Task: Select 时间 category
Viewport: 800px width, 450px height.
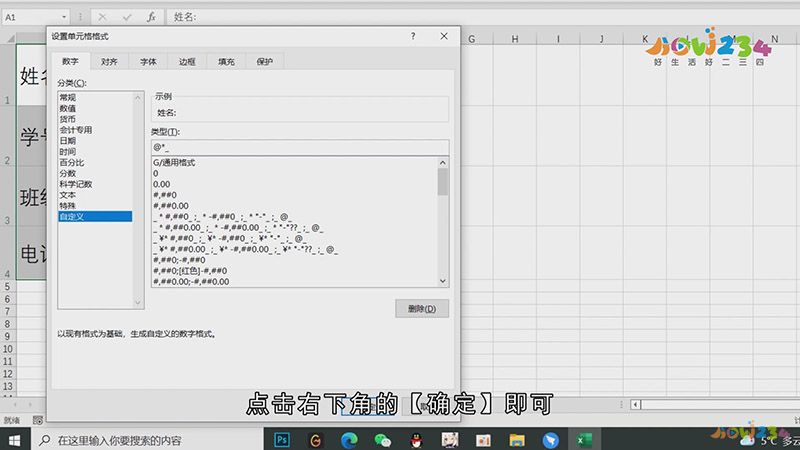Action: (x=95, y=152)
